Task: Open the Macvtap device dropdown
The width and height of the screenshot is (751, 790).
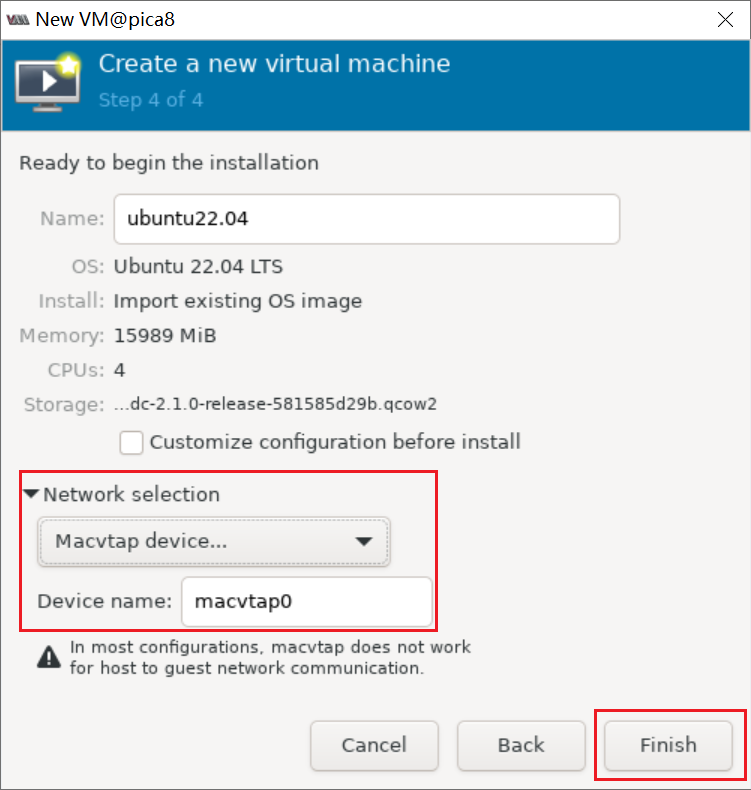Action: click(x=214, y=541)
